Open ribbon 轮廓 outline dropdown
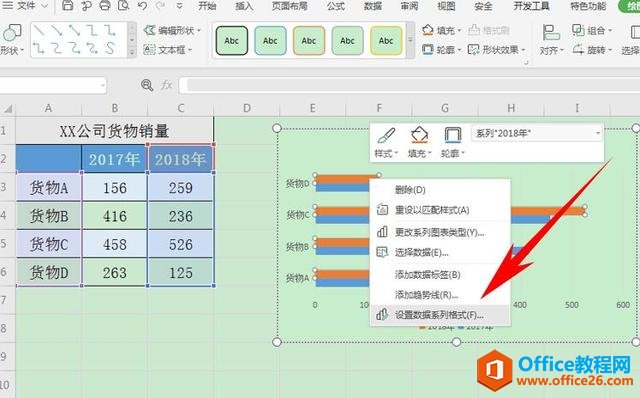Screen dimensions: 640x398 click(442, 50)
